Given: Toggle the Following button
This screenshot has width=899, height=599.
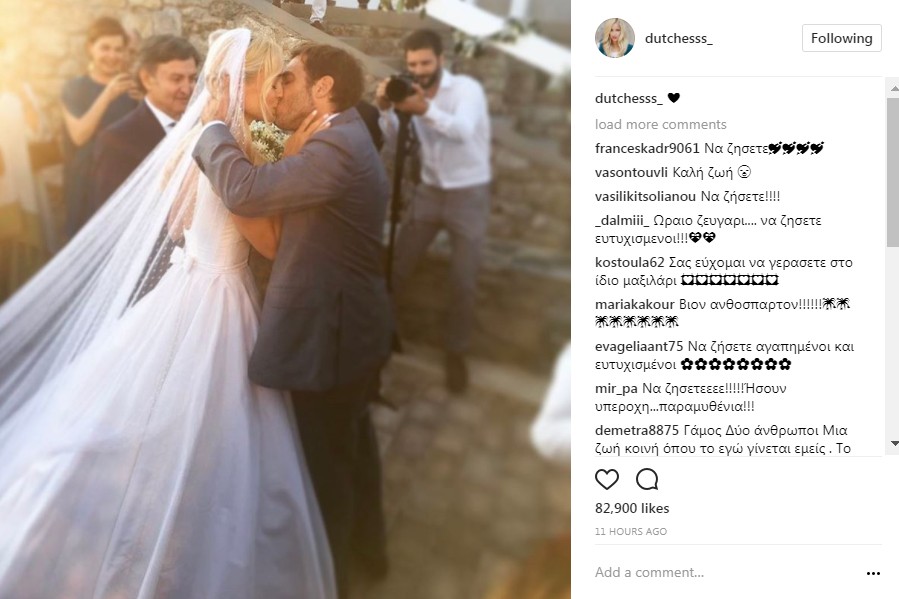Looking at the screenshot, I should pos(841,38).
